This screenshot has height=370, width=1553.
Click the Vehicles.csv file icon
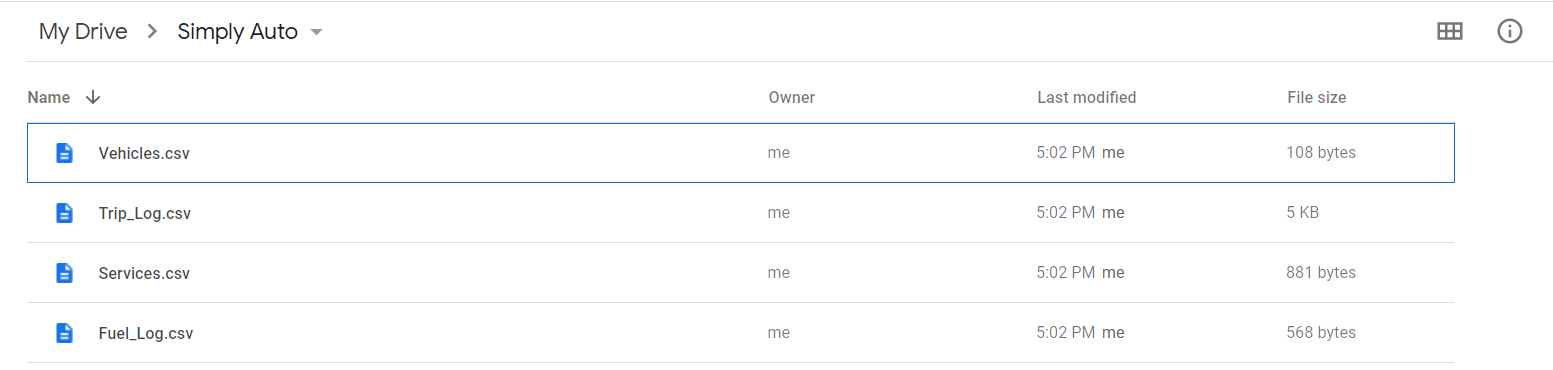coord(64,153)
